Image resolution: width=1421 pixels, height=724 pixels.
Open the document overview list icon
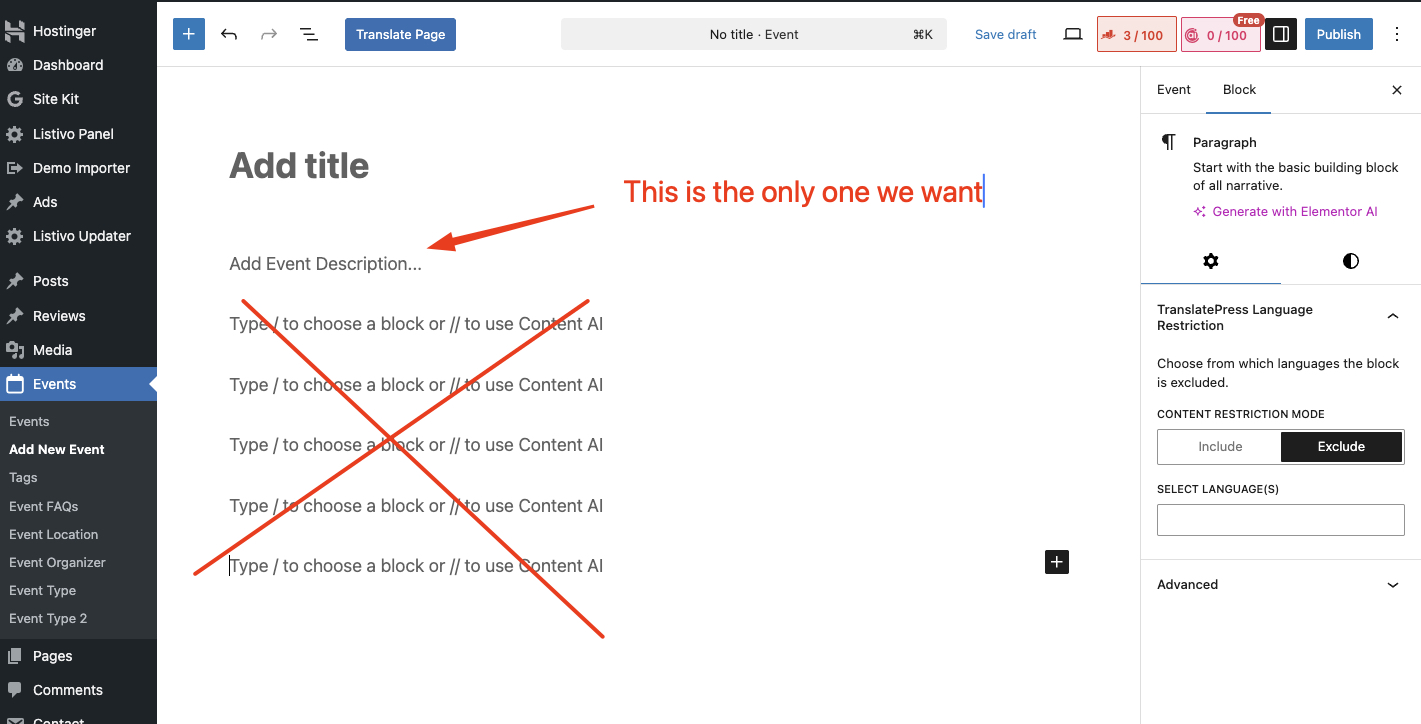click(309, 34)
